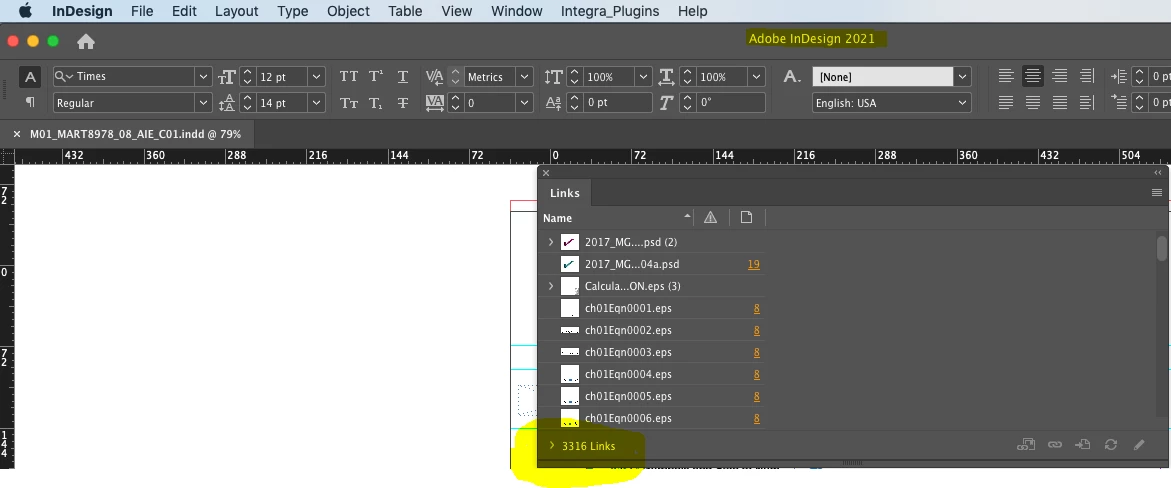Sort links by Status warning column

(x=710, y=217)
